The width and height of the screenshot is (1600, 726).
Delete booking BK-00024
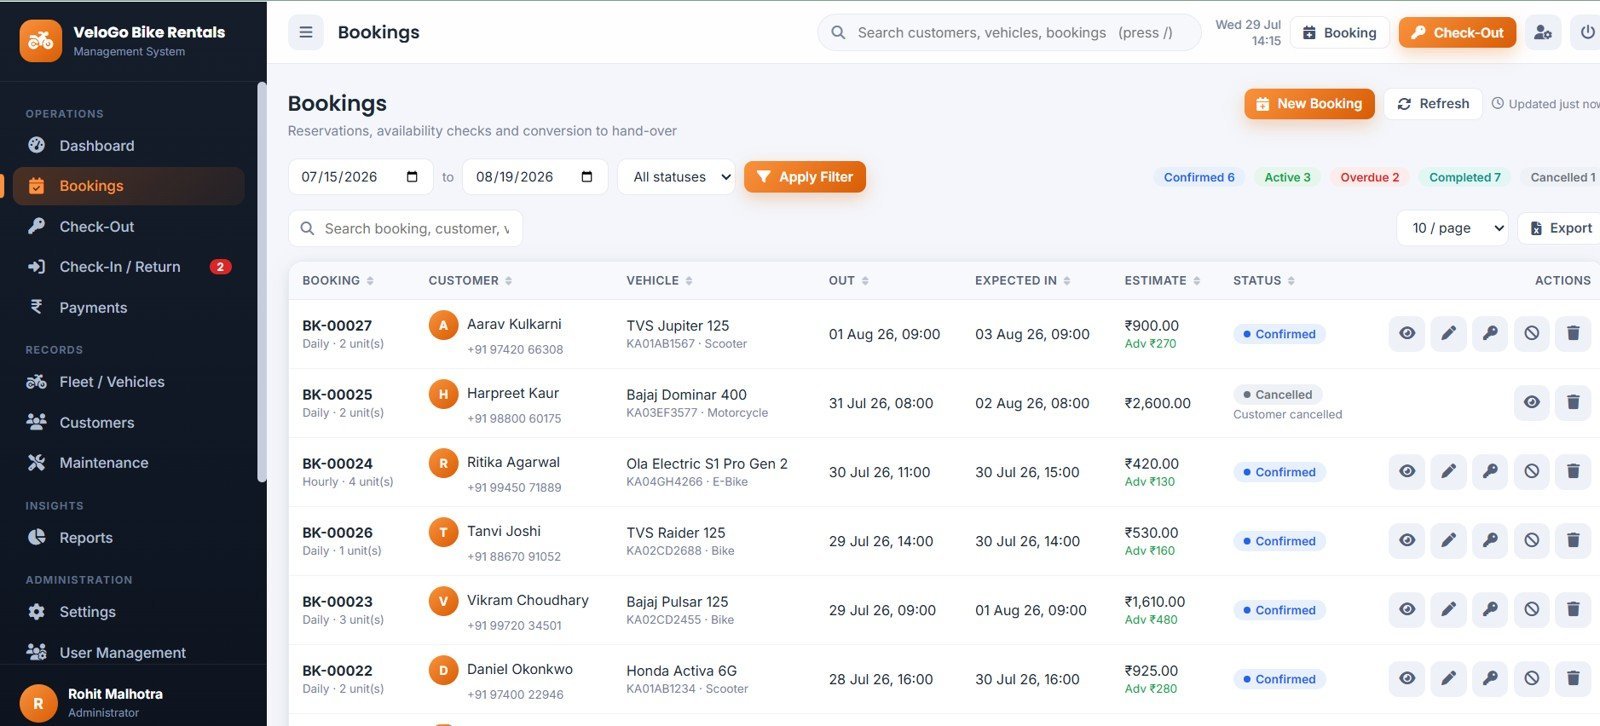click(x=1573, y=471)
